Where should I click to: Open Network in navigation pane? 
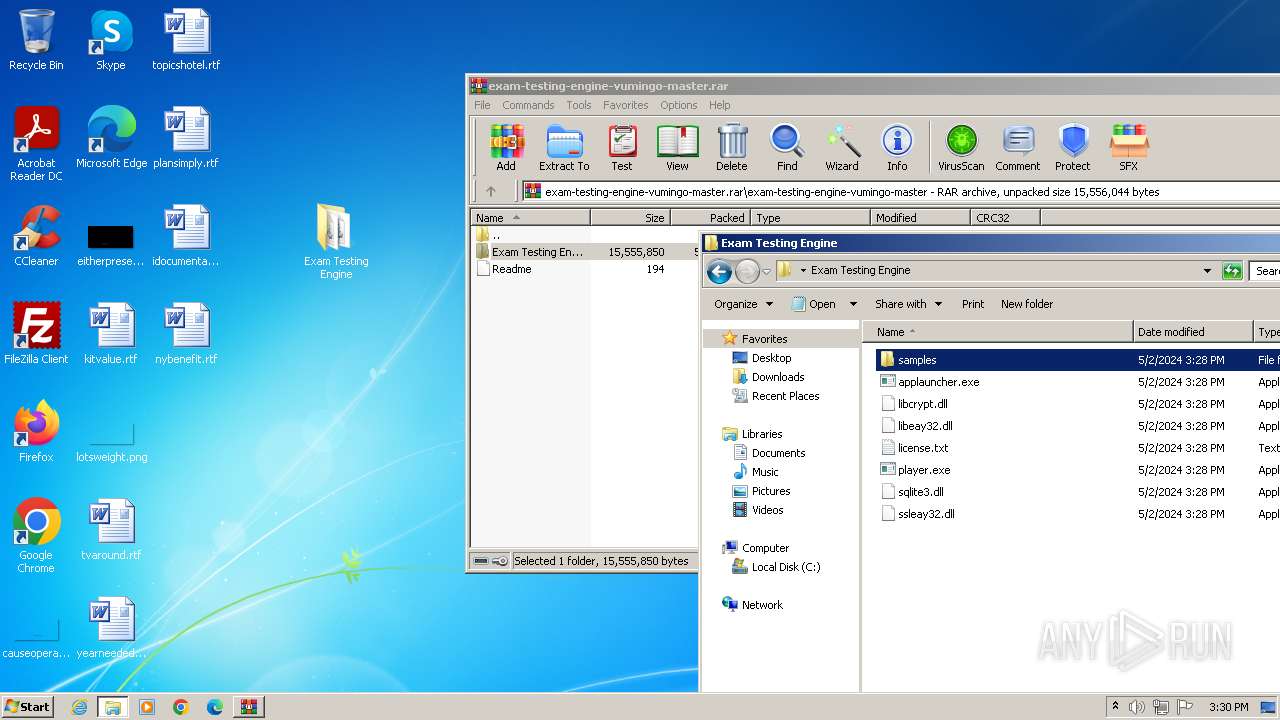point(752,605)
